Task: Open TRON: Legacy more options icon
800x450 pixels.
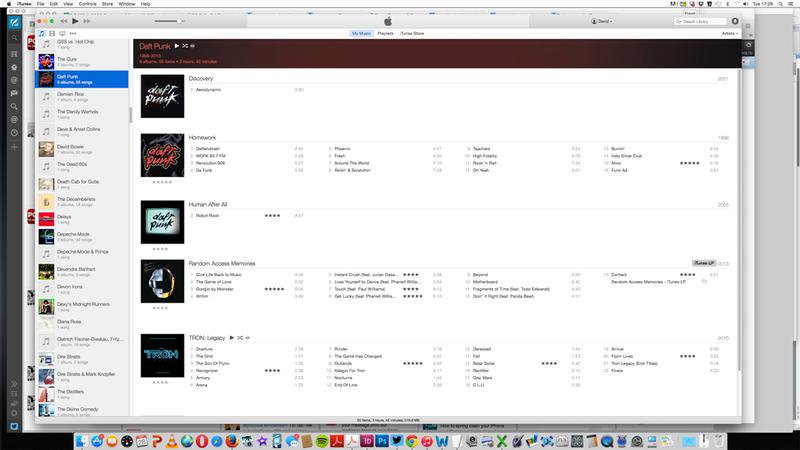Action: [x=247, y=338]
